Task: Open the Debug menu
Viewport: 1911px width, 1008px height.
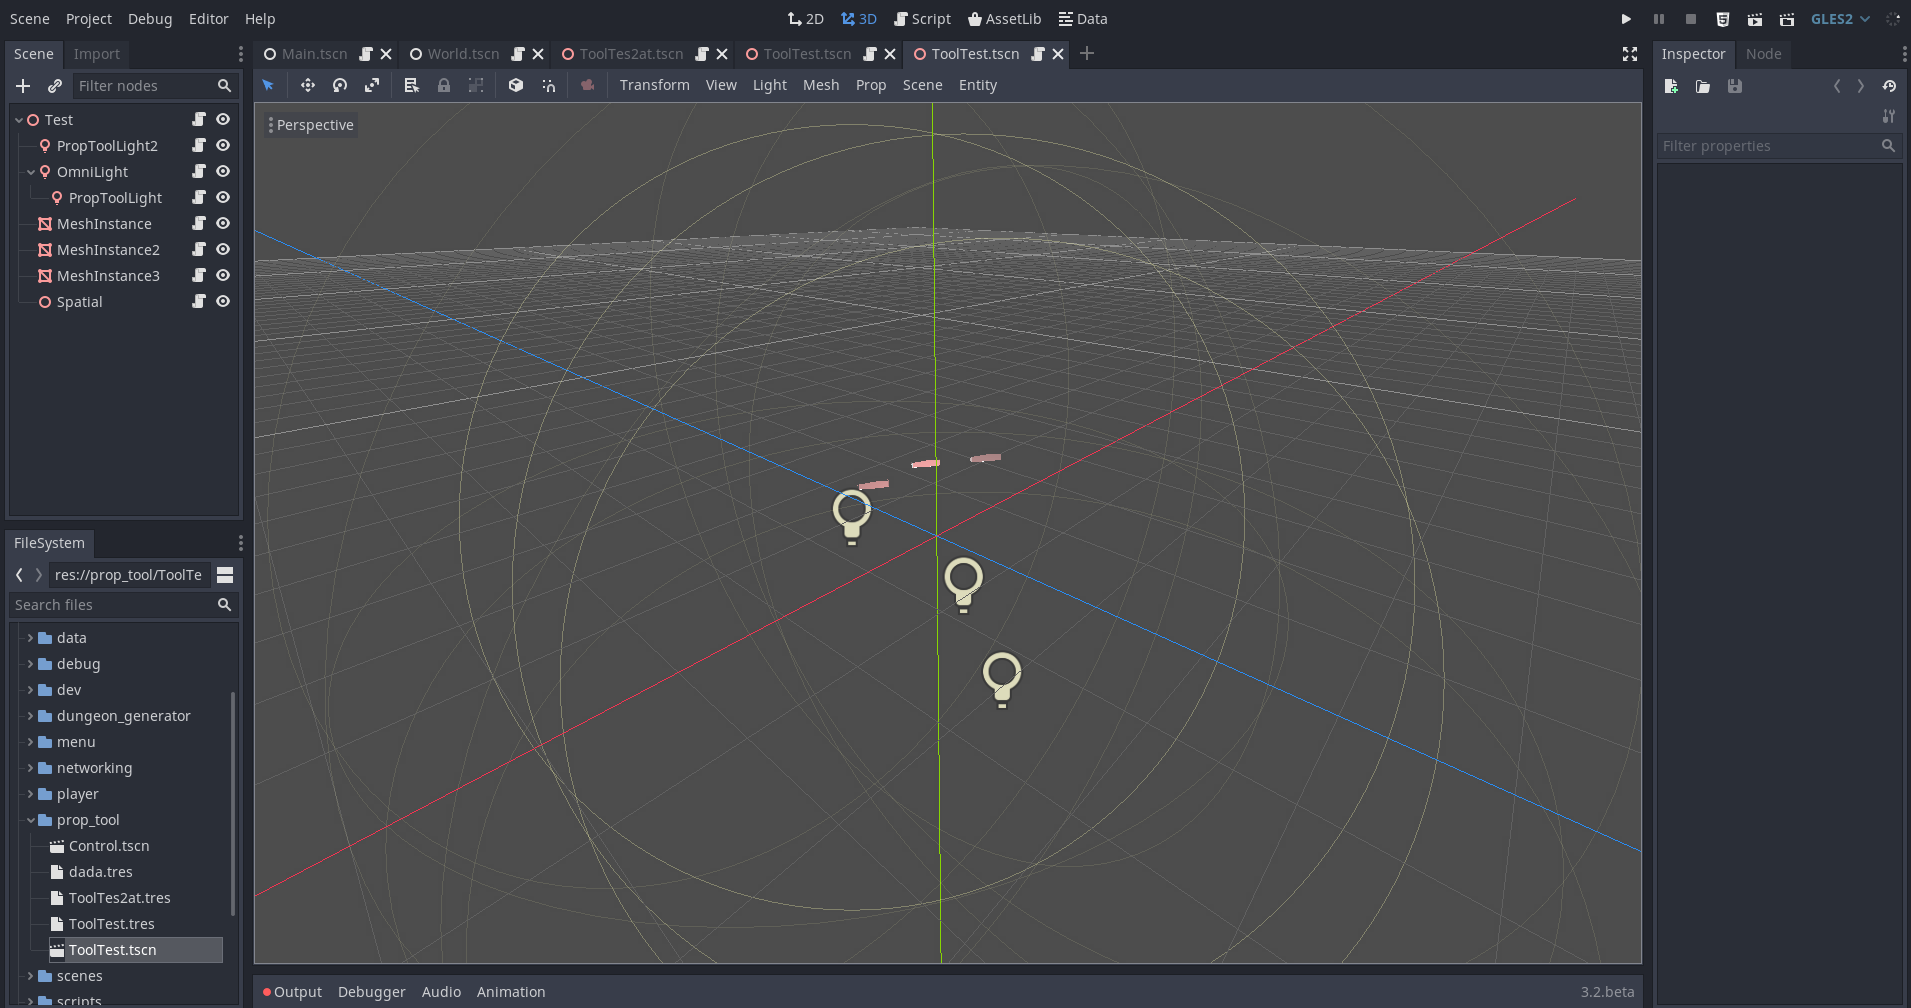Action: point(150,19)
